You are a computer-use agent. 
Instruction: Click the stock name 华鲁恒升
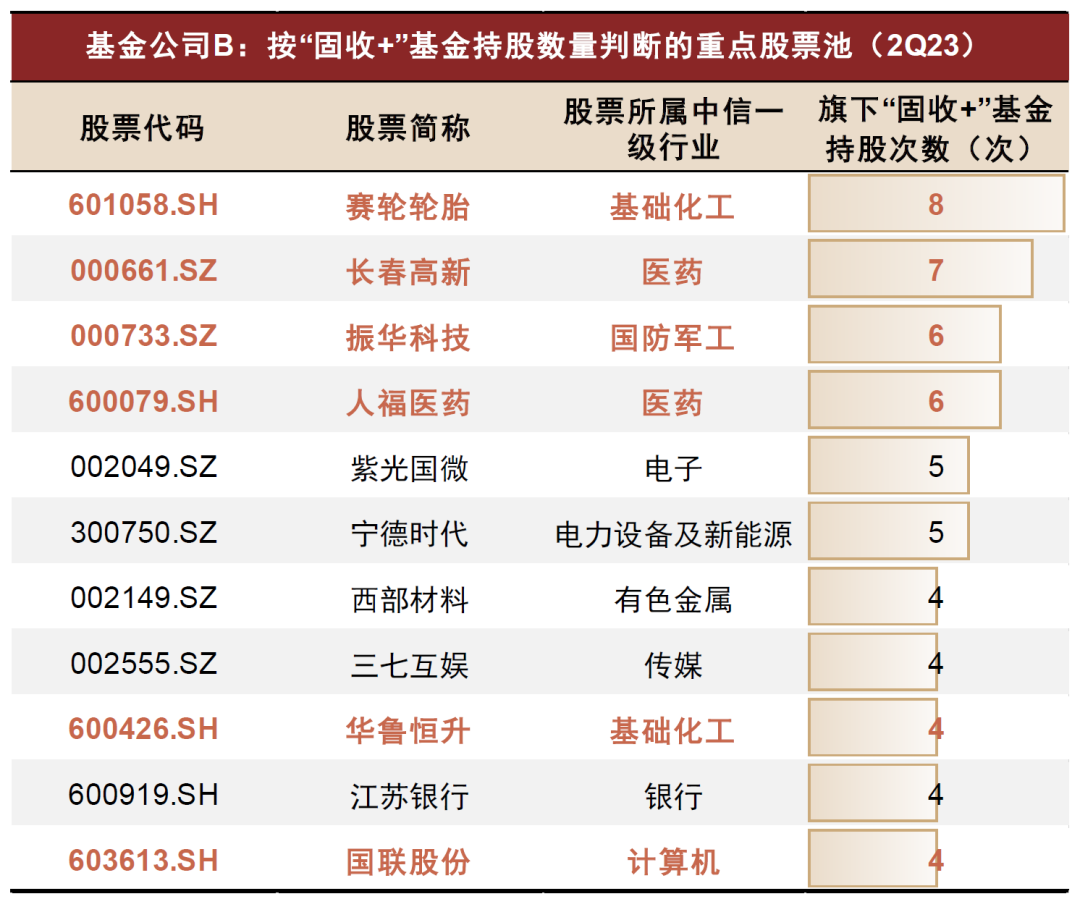408,730
